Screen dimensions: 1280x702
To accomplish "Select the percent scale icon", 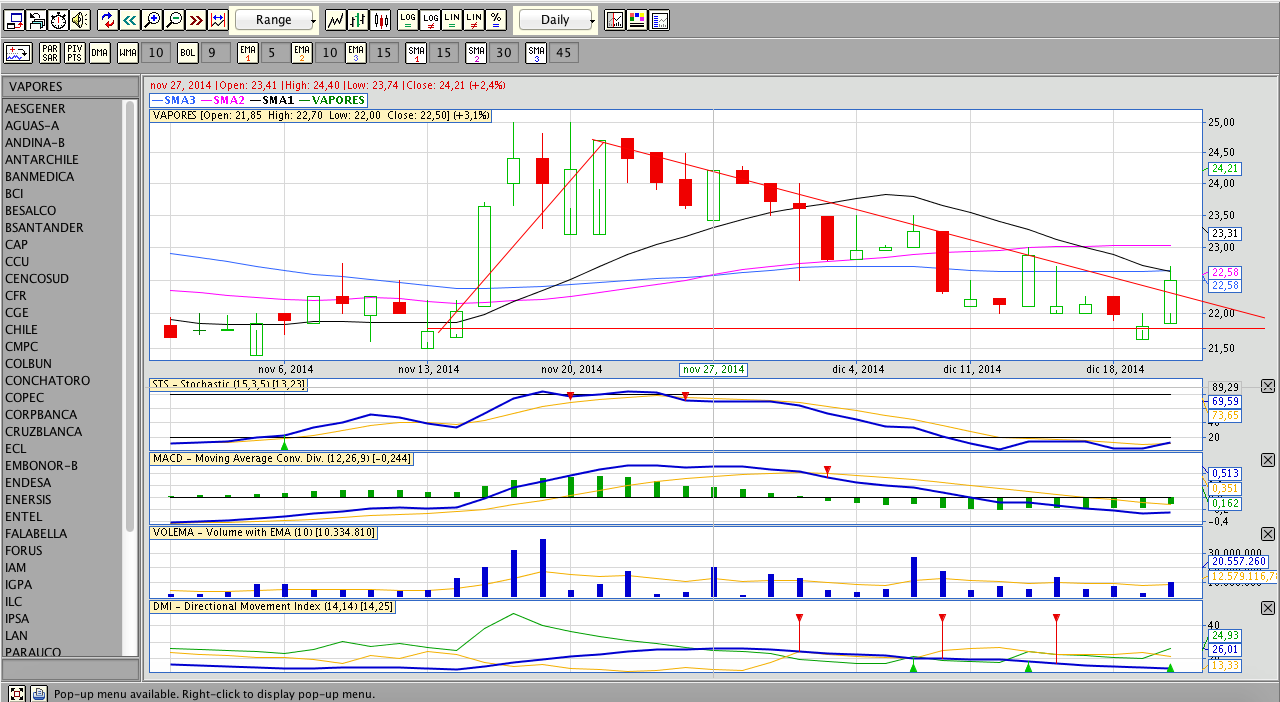I will coord(496,20).
